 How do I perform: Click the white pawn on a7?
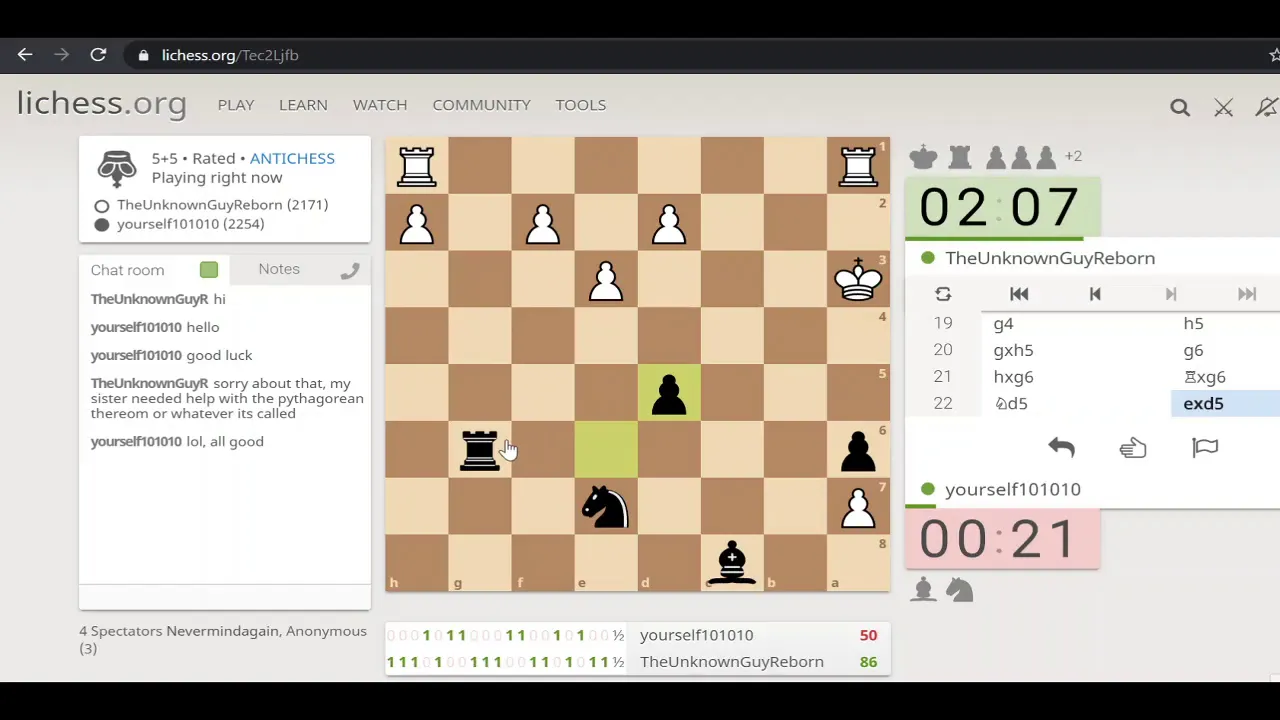point(858,506)
